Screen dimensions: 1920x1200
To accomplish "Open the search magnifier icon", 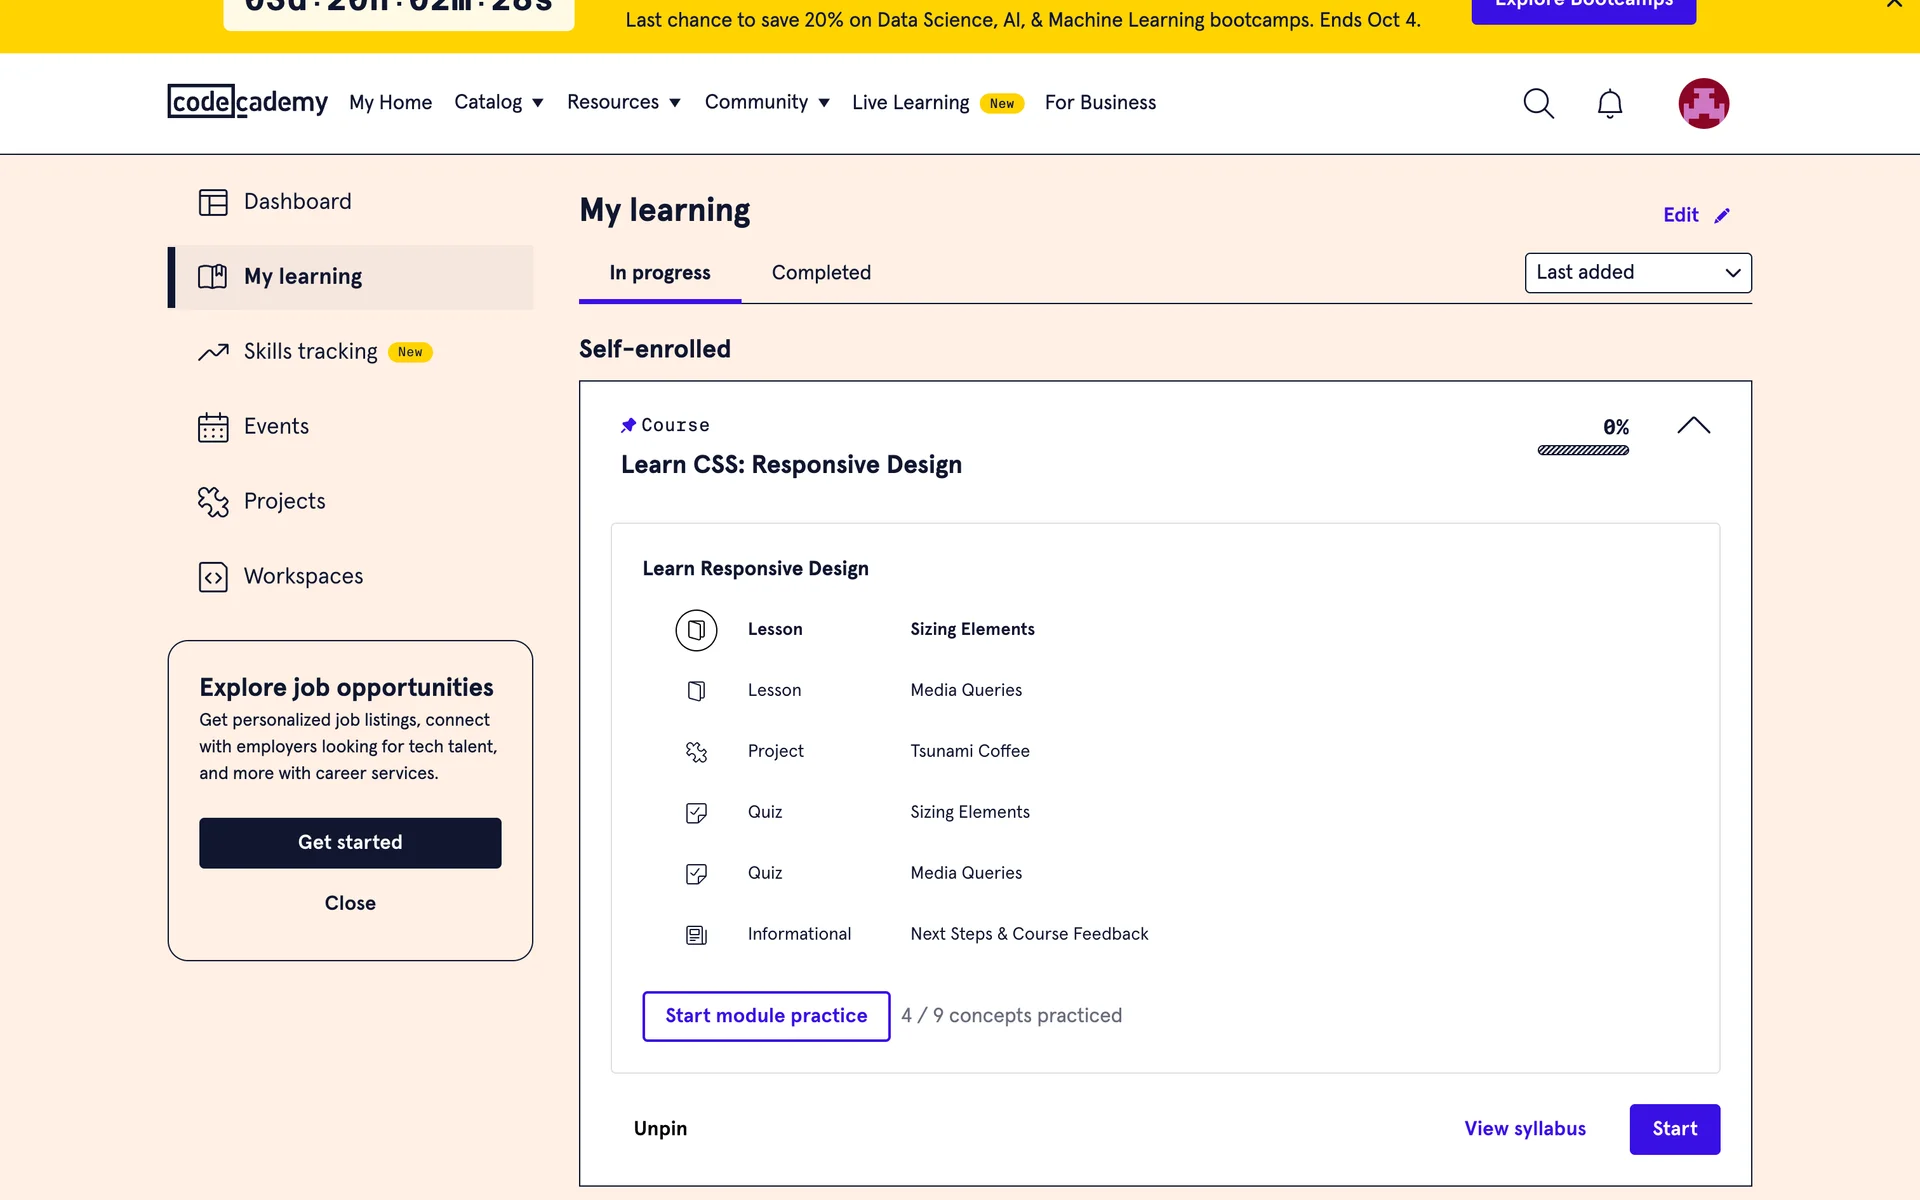I will pyautogui.click(x=1538, y=103).
